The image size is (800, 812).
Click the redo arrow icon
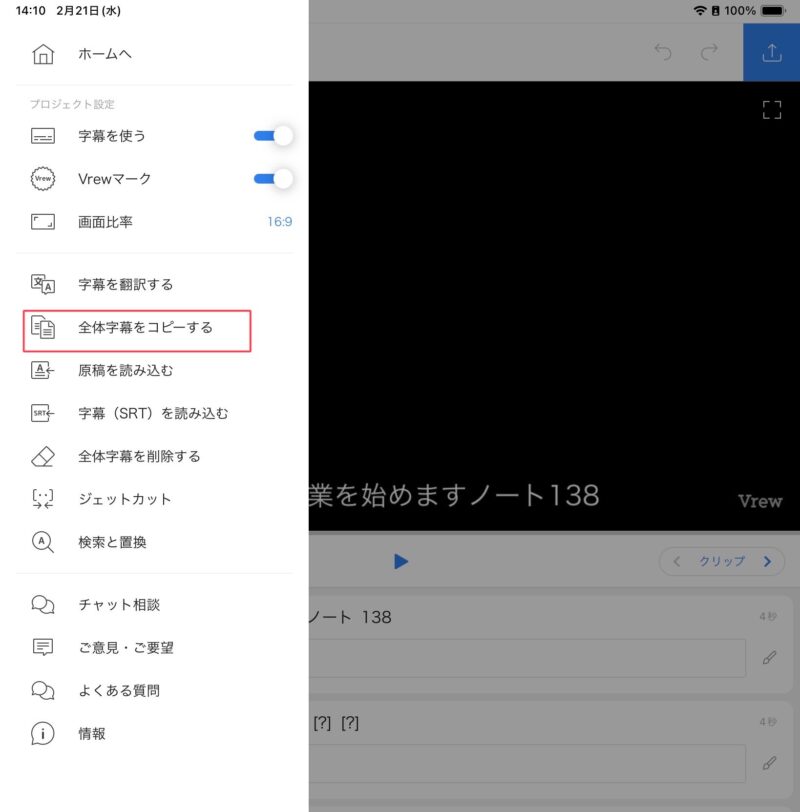(x=709, y=52)
